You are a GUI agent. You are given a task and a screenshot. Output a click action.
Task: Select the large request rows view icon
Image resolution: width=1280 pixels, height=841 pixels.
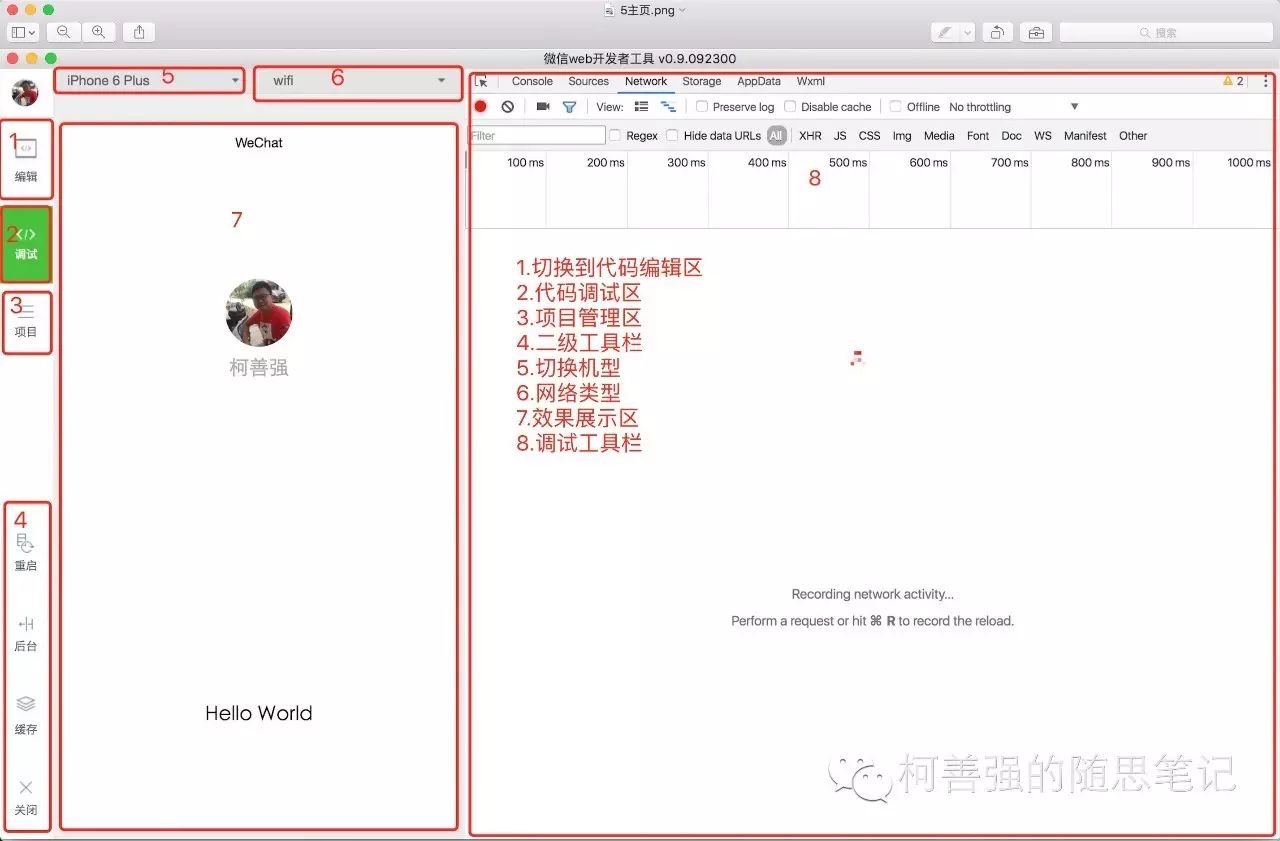(642, 106)
